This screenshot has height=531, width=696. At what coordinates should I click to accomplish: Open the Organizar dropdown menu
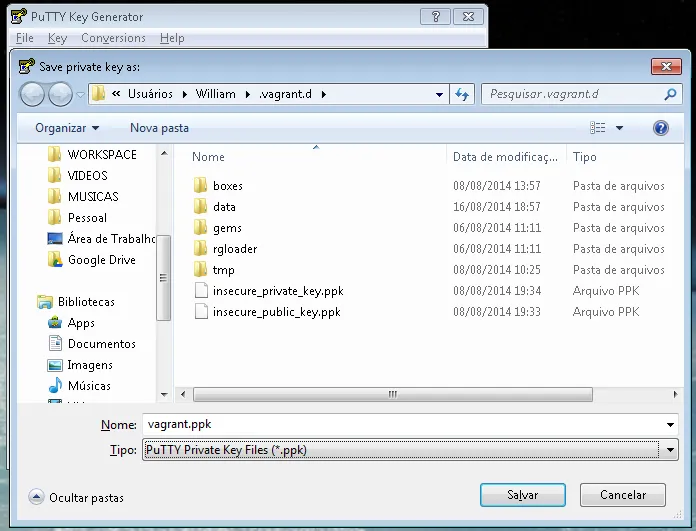tap(67, 128)
